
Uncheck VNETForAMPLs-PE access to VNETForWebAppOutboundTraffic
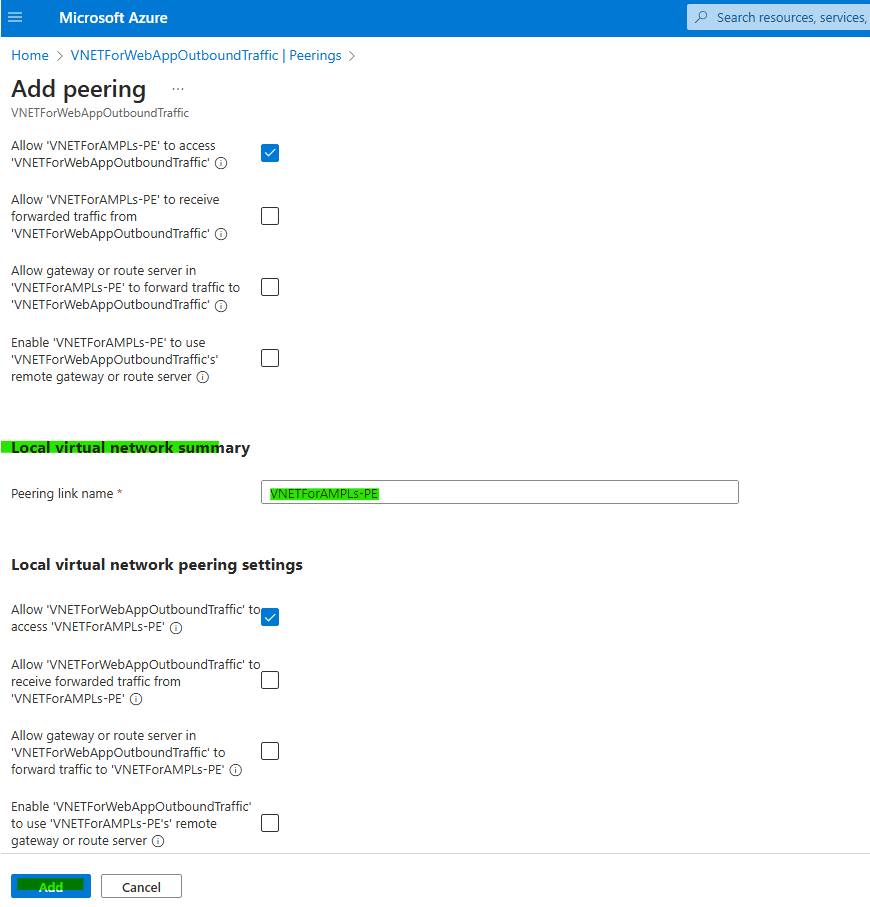pyautogui.click(x=270, y=153)
